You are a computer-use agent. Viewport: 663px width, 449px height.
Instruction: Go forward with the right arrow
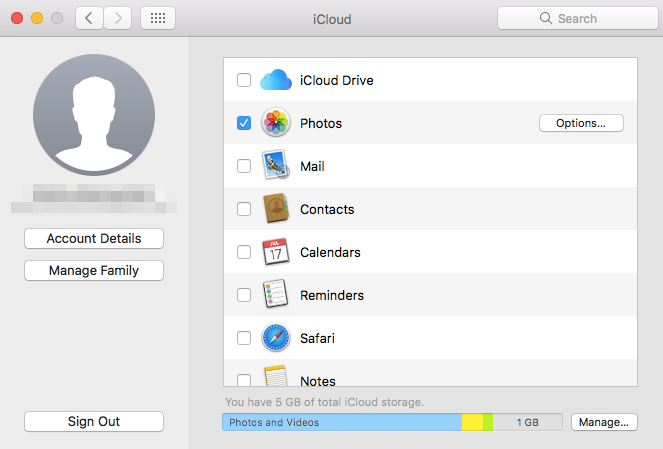(x=118, y=18)
